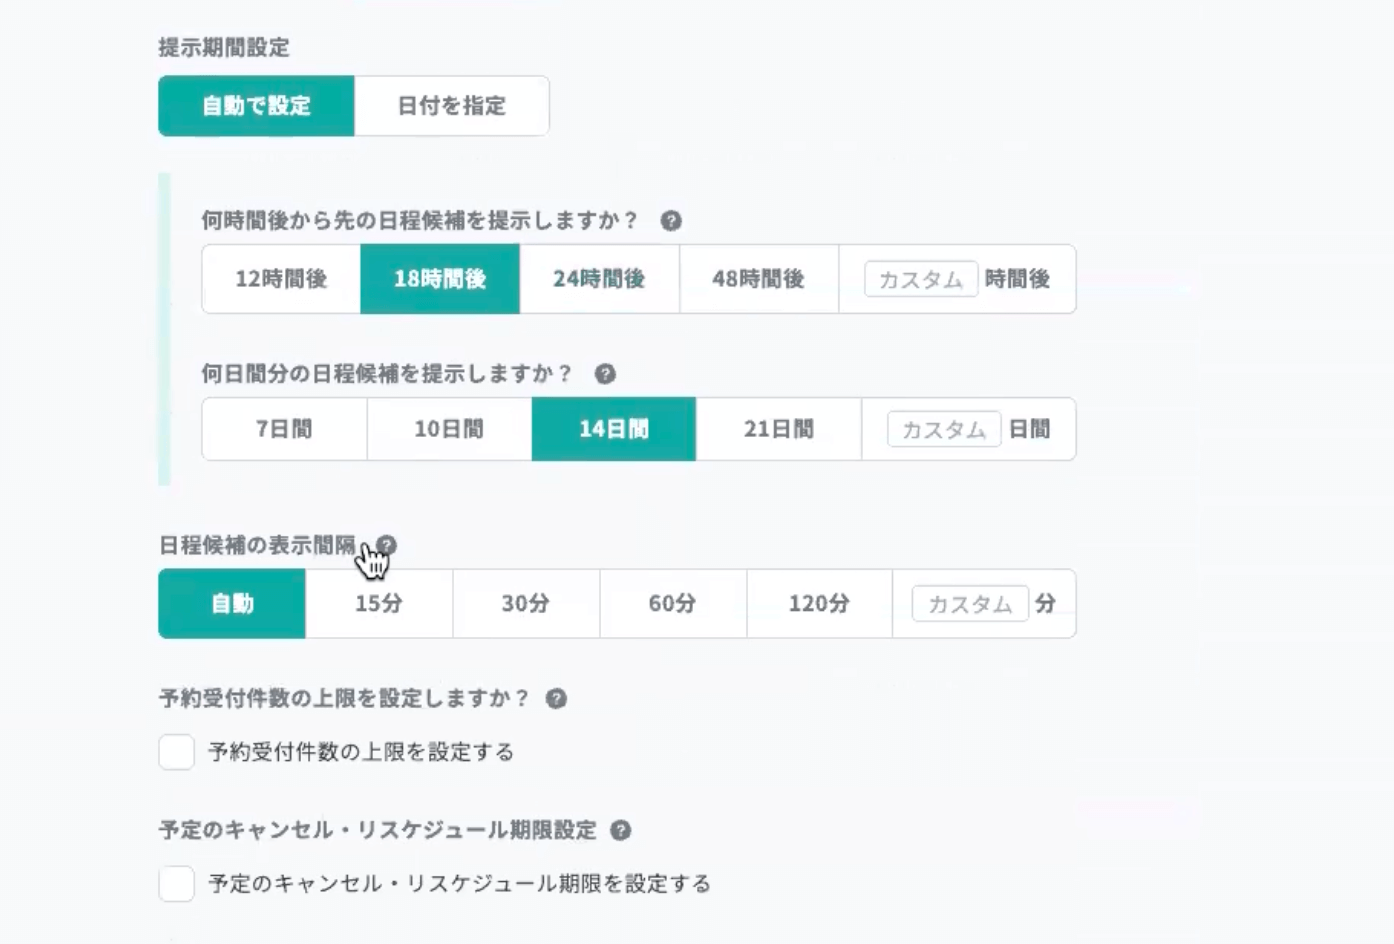
Task: Set display interval to 15分
Action: [379, 604]
